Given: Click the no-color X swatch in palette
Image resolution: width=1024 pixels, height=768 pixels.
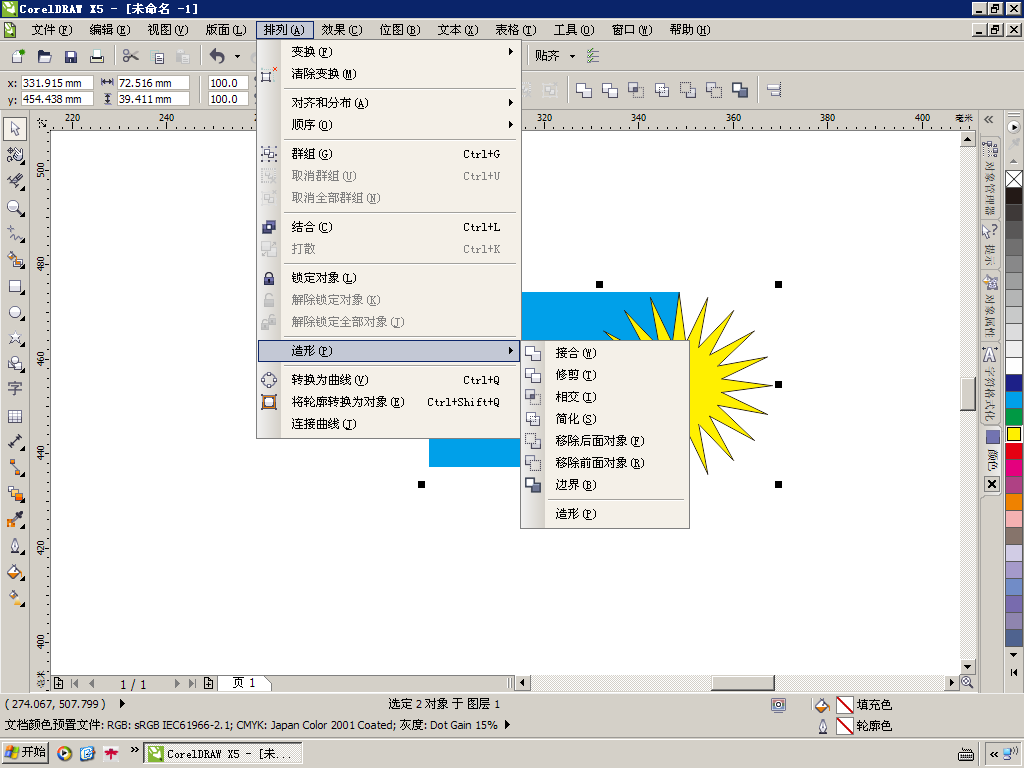Looking at the screenshot, I should pos(1014,179).
